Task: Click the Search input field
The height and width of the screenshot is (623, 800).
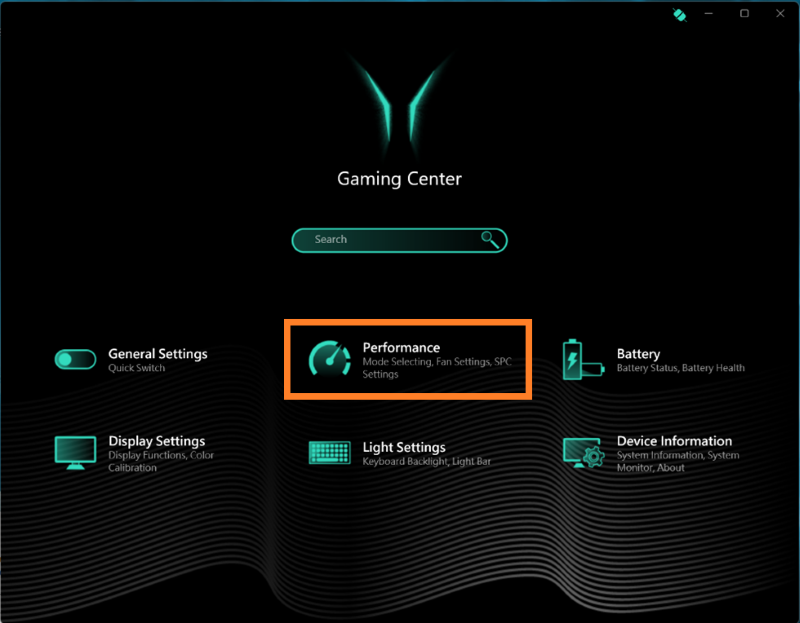Action: (x=390, y=240)
